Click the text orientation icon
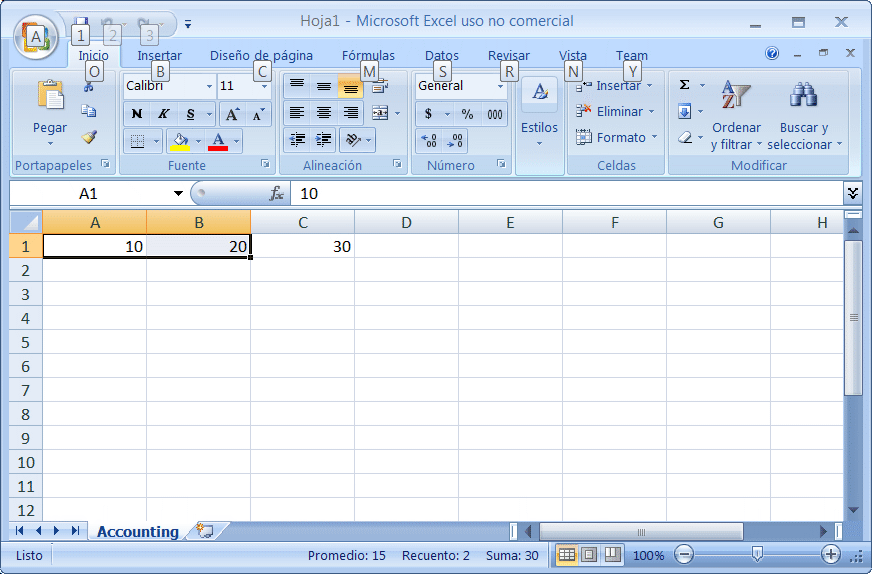 pyautogui.click(x=353, y=140)
